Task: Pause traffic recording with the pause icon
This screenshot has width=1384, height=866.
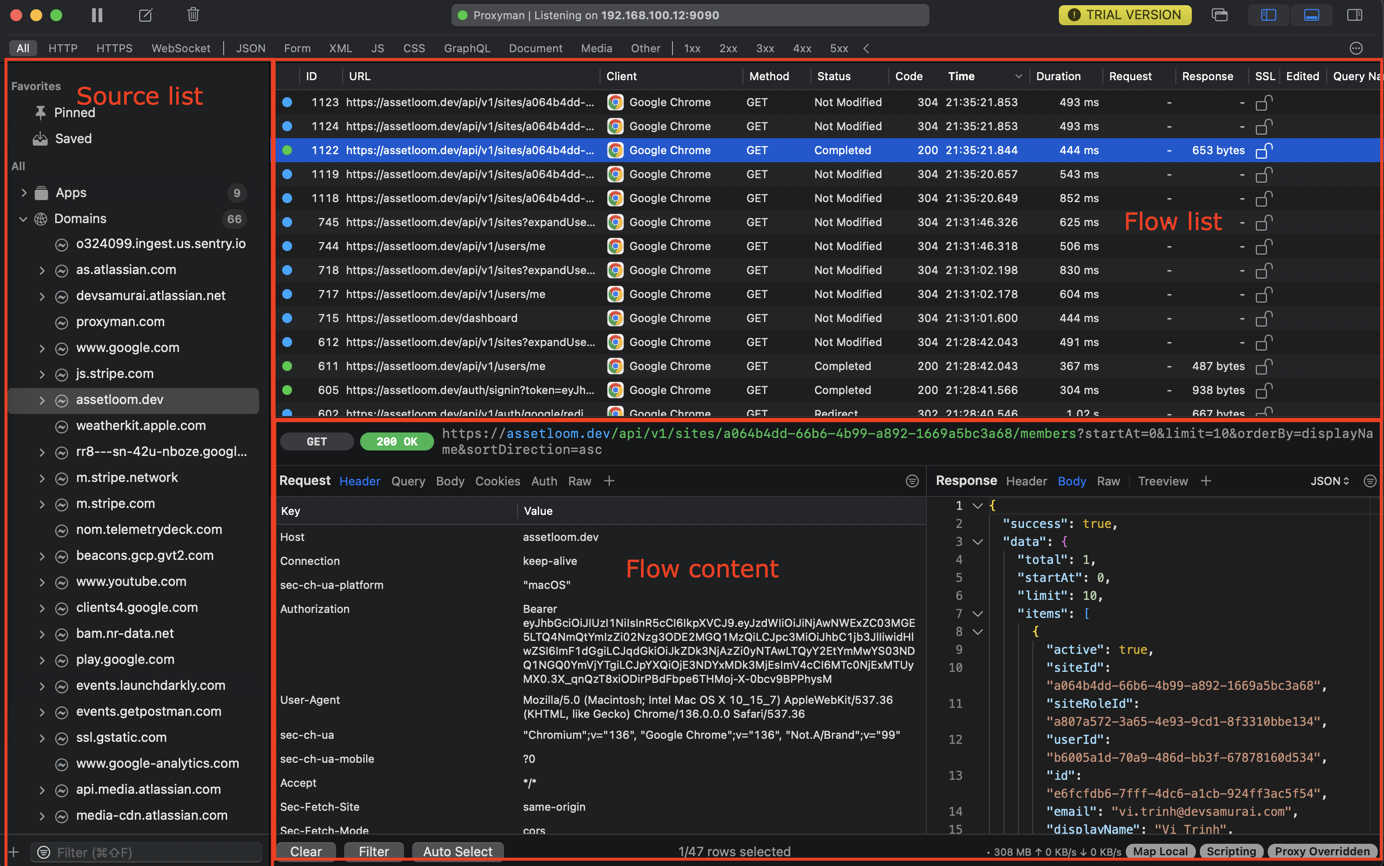Action: click(97, 15)
